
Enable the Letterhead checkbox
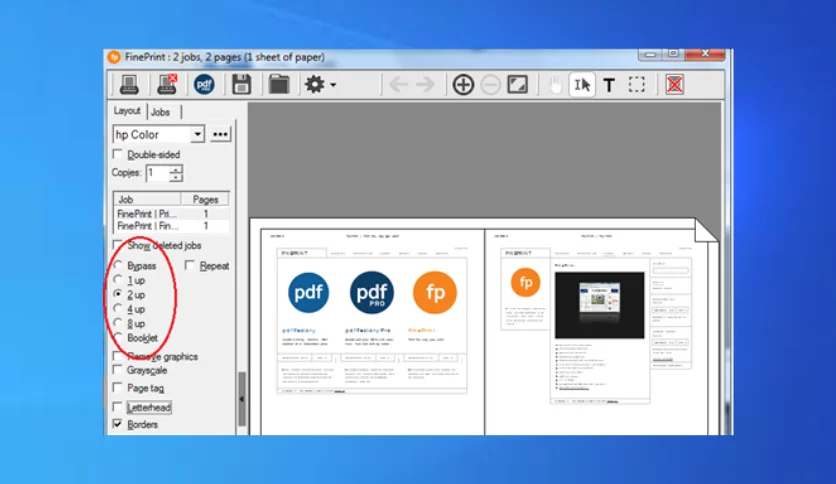pos(117,407)
